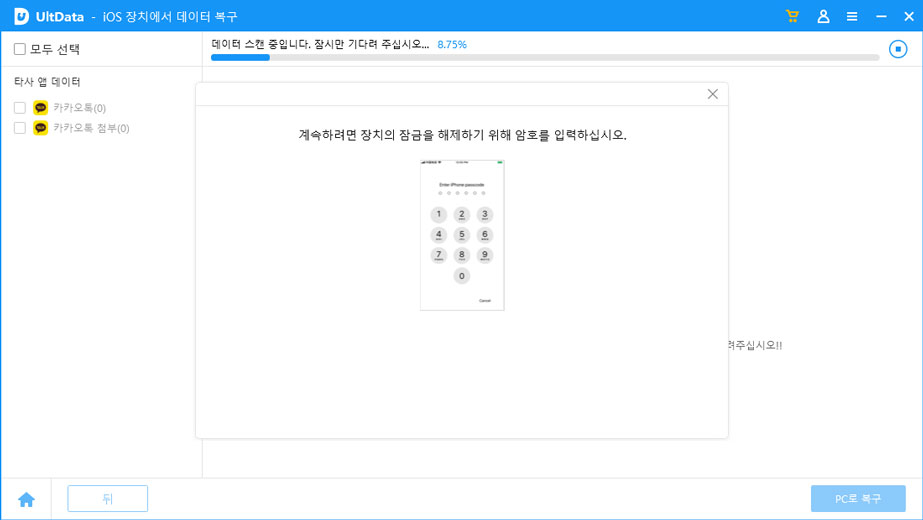The height and width of the screenshot is (520, 923).
Task: Click the KakaoTalk icon beside 카카오톡(0)
Action: [x=41, y=108]
